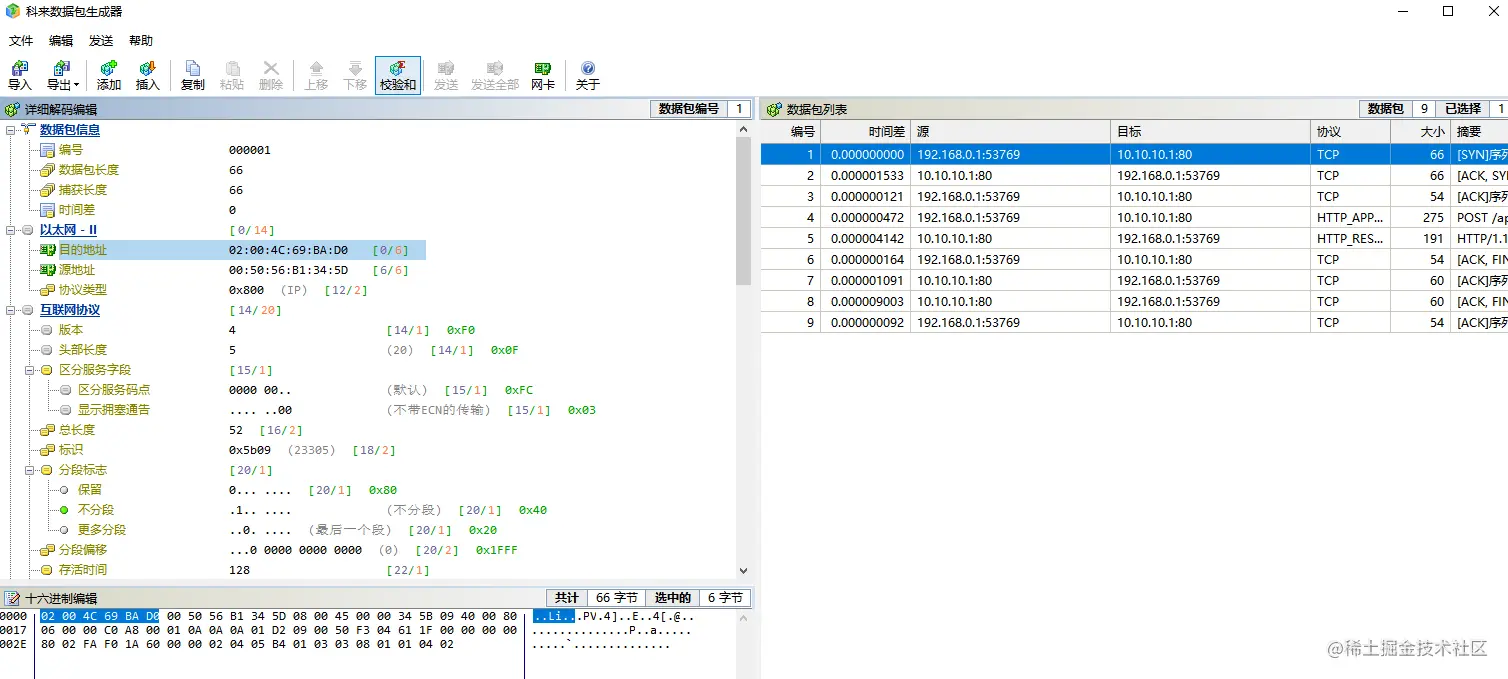Select the 捕获长度 row
This screenshot has height=679, width=1508.
141,190
